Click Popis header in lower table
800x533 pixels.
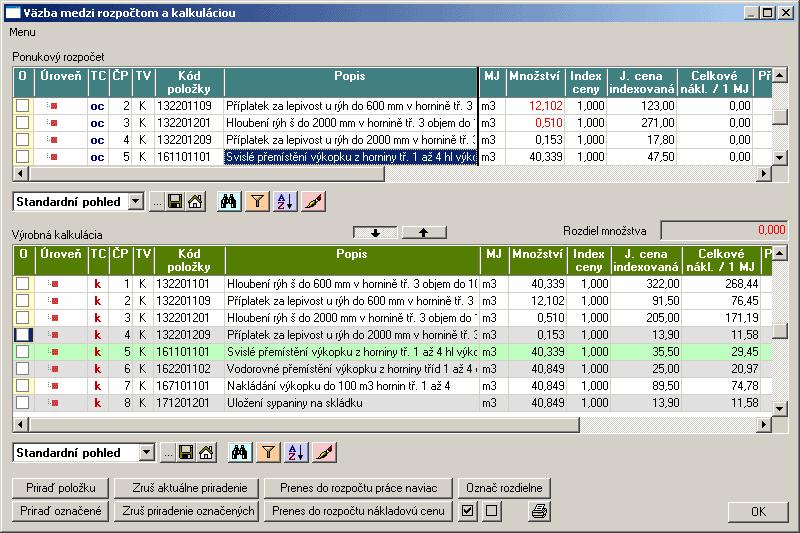click(x=352, y=260)
